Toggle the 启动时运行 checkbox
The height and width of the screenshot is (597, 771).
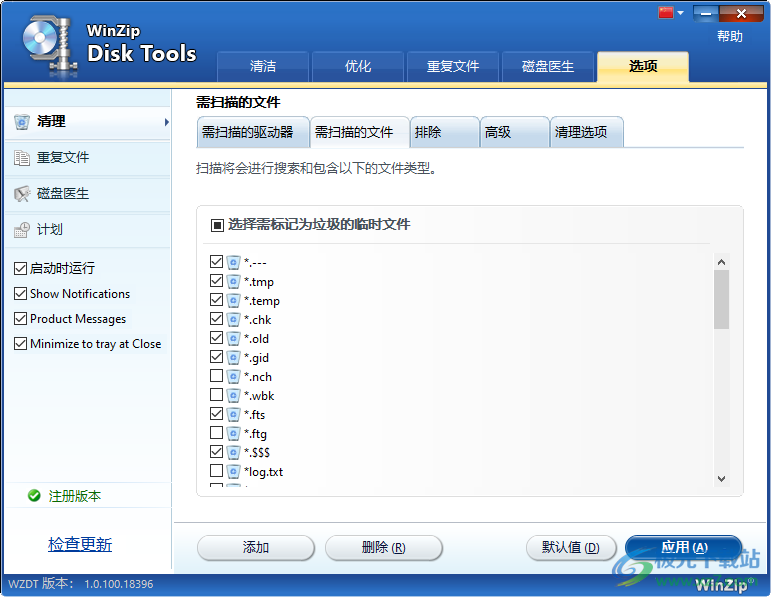20,269
